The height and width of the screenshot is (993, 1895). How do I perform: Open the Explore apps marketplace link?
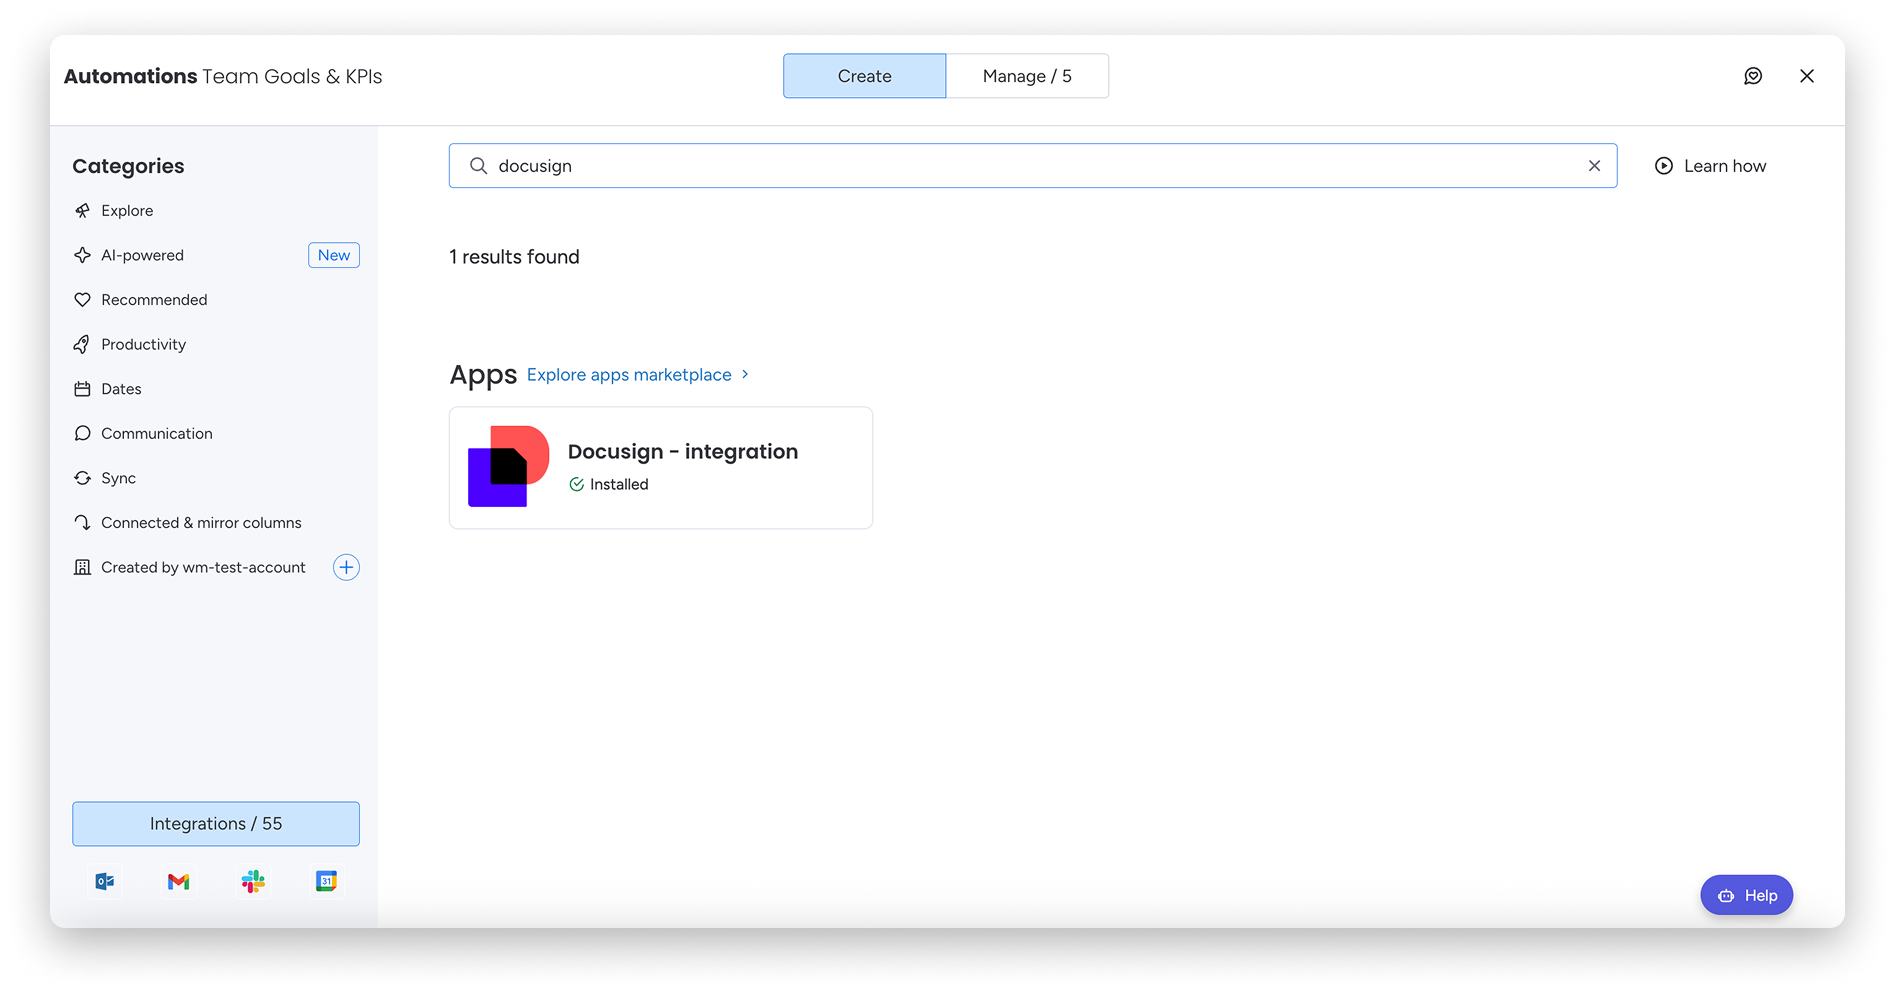tap(628, 374)
